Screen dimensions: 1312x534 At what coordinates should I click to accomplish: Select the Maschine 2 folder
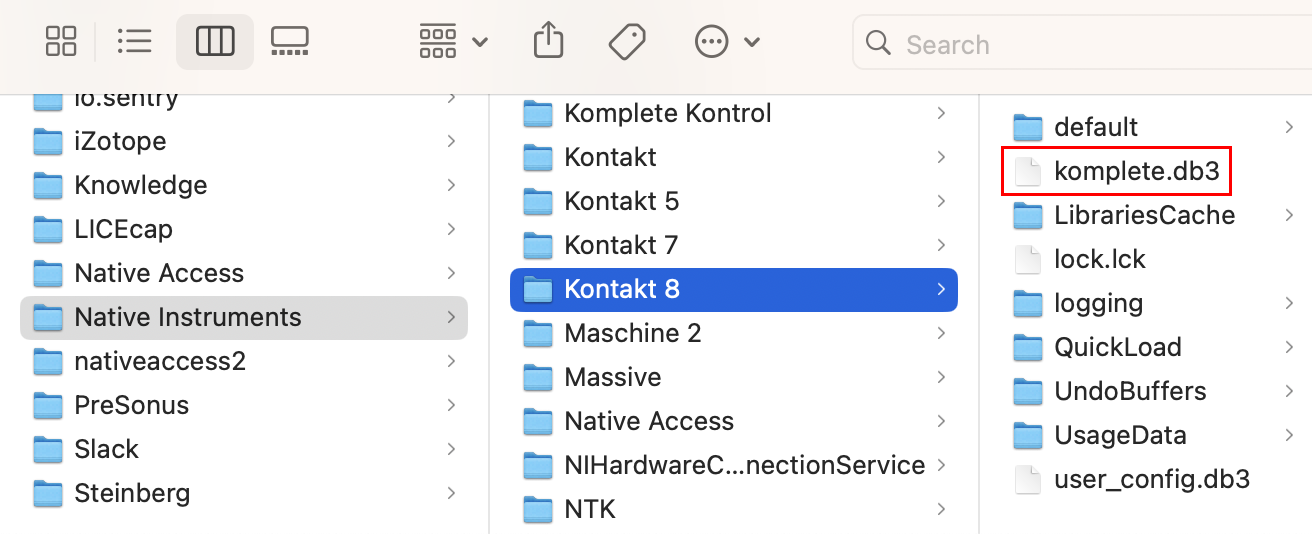click(632, 333)
